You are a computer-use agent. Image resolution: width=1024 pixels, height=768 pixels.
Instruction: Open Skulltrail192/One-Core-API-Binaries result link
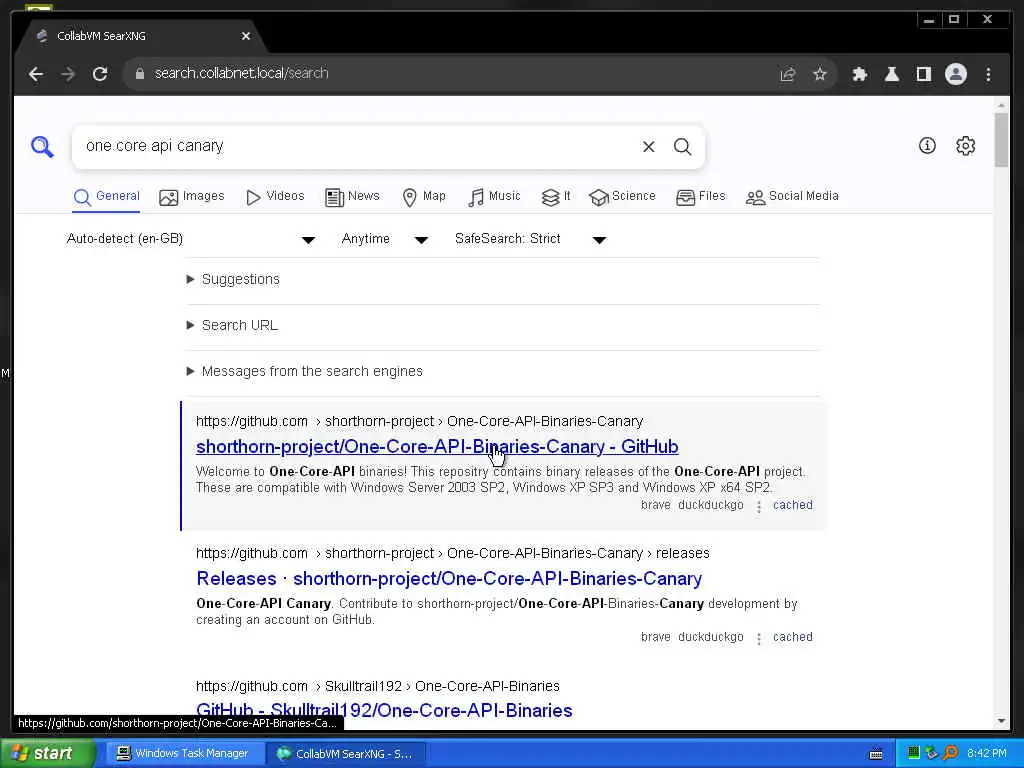pyautogui.click(x=384, y=711)
